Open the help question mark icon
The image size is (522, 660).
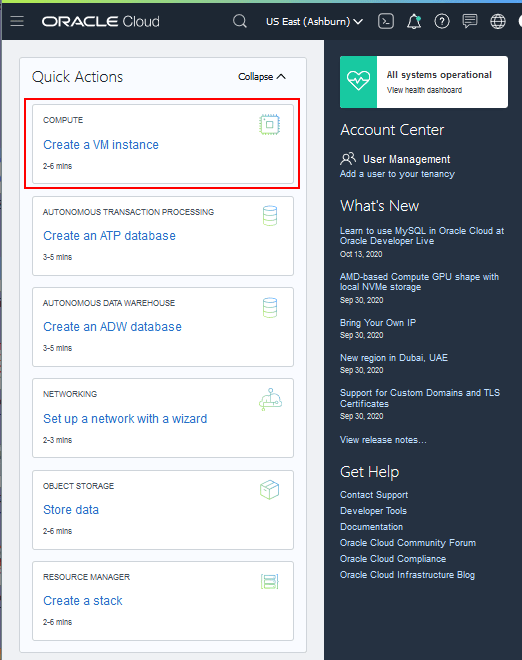(x=442, y=21)
